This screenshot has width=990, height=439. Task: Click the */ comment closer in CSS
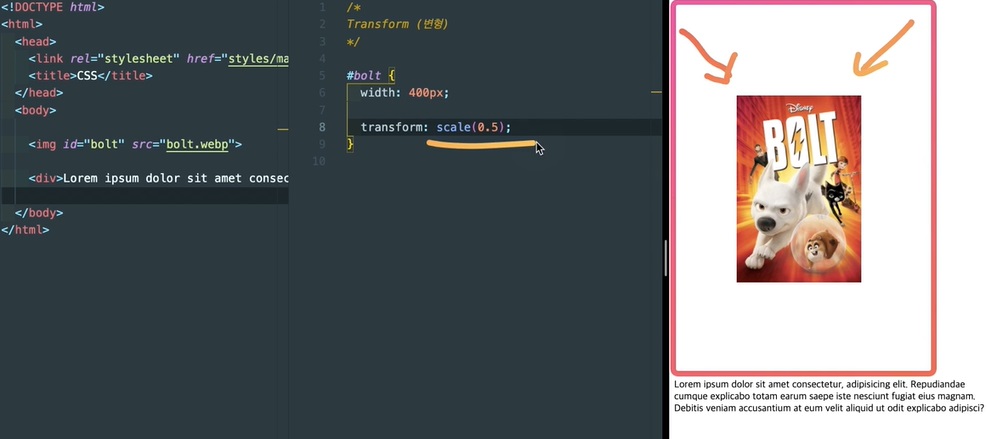pos(354,42)
